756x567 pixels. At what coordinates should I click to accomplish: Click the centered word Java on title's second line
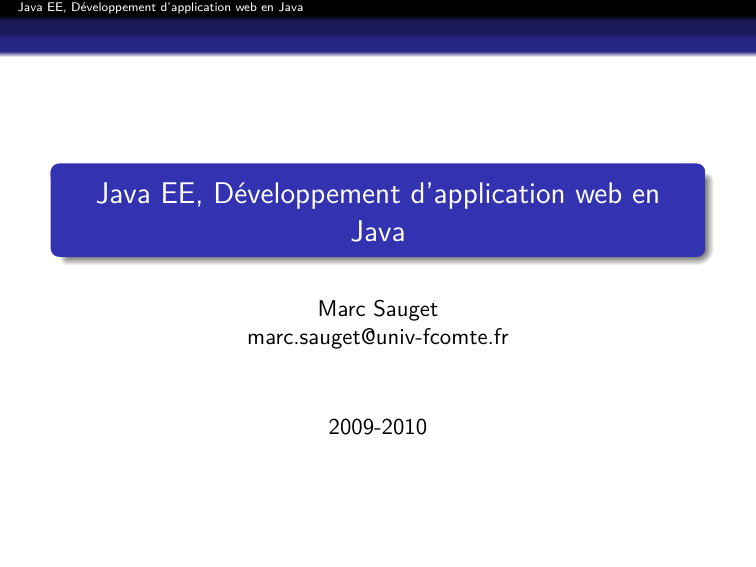coord(377,233)
